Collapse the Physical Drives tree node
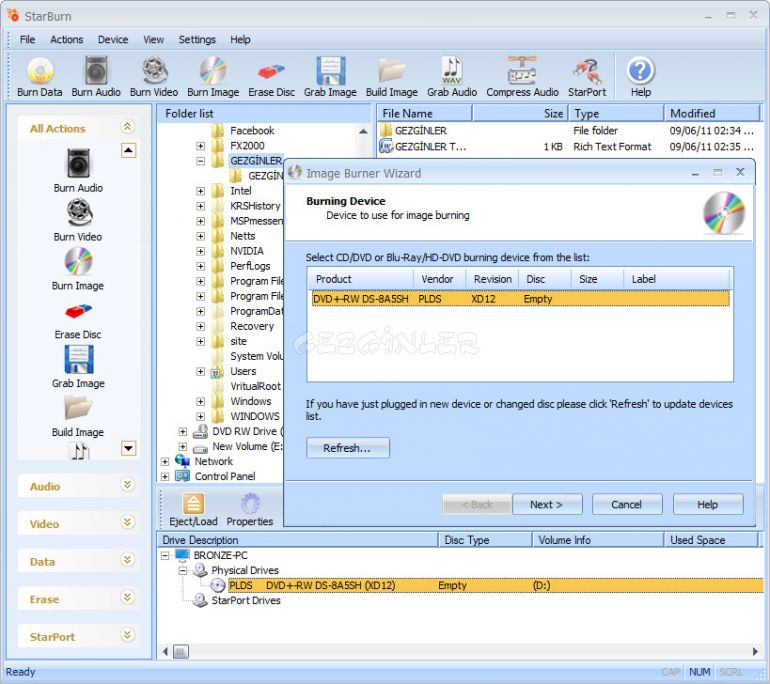The width and height of the screenshot is (770, 684). pos(183,571)
